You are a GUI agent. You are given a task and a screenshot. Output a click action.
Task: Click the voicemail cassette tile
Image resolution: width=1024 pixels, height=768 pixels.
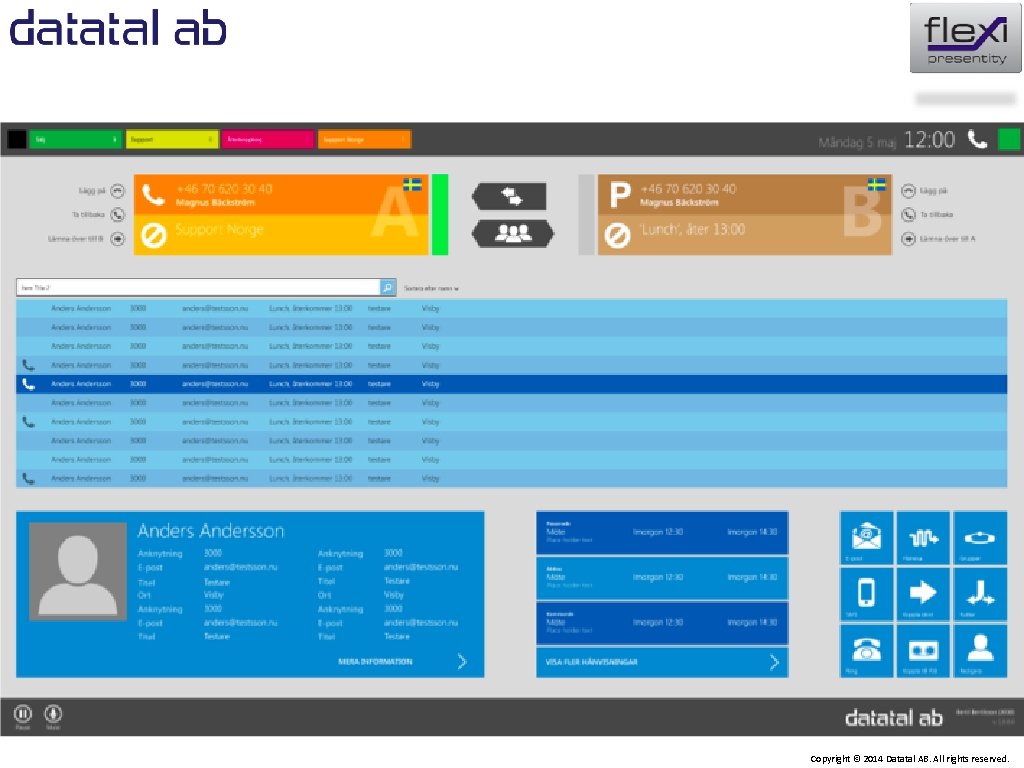click(x=923, y=650)
